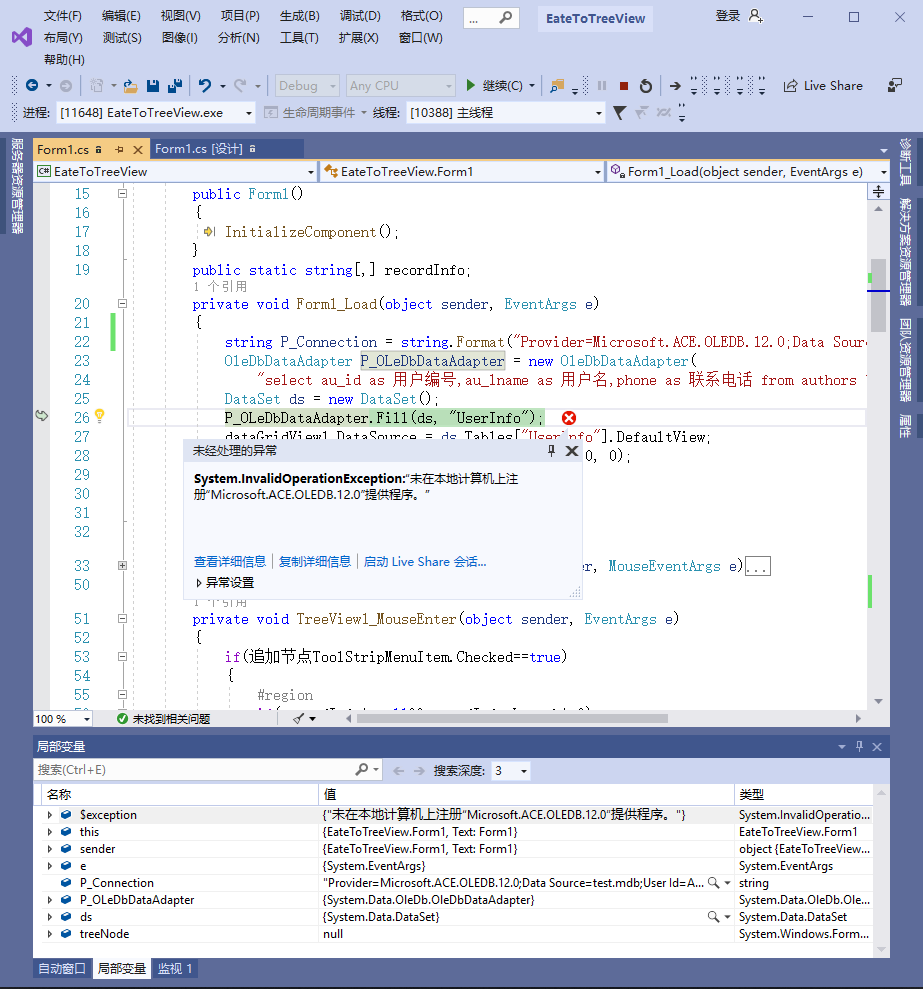923x989 pixels.
Task: Click the Save All icon
Action: (x=175, y=86)
